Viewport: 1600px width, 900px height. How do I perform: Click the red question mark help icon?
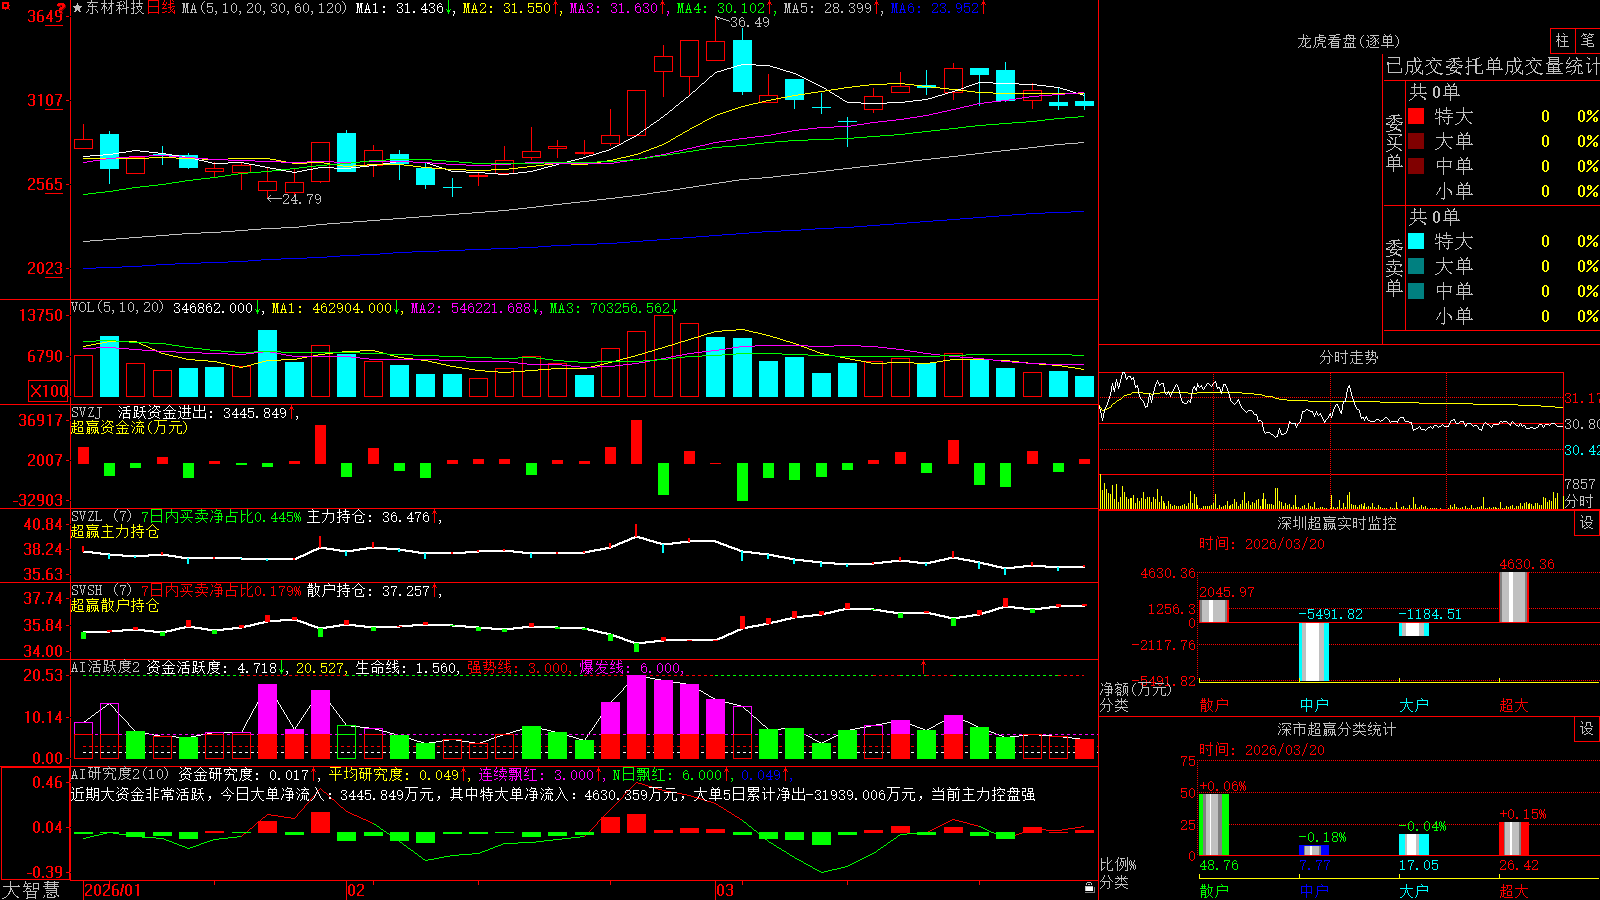click(63, 8)
